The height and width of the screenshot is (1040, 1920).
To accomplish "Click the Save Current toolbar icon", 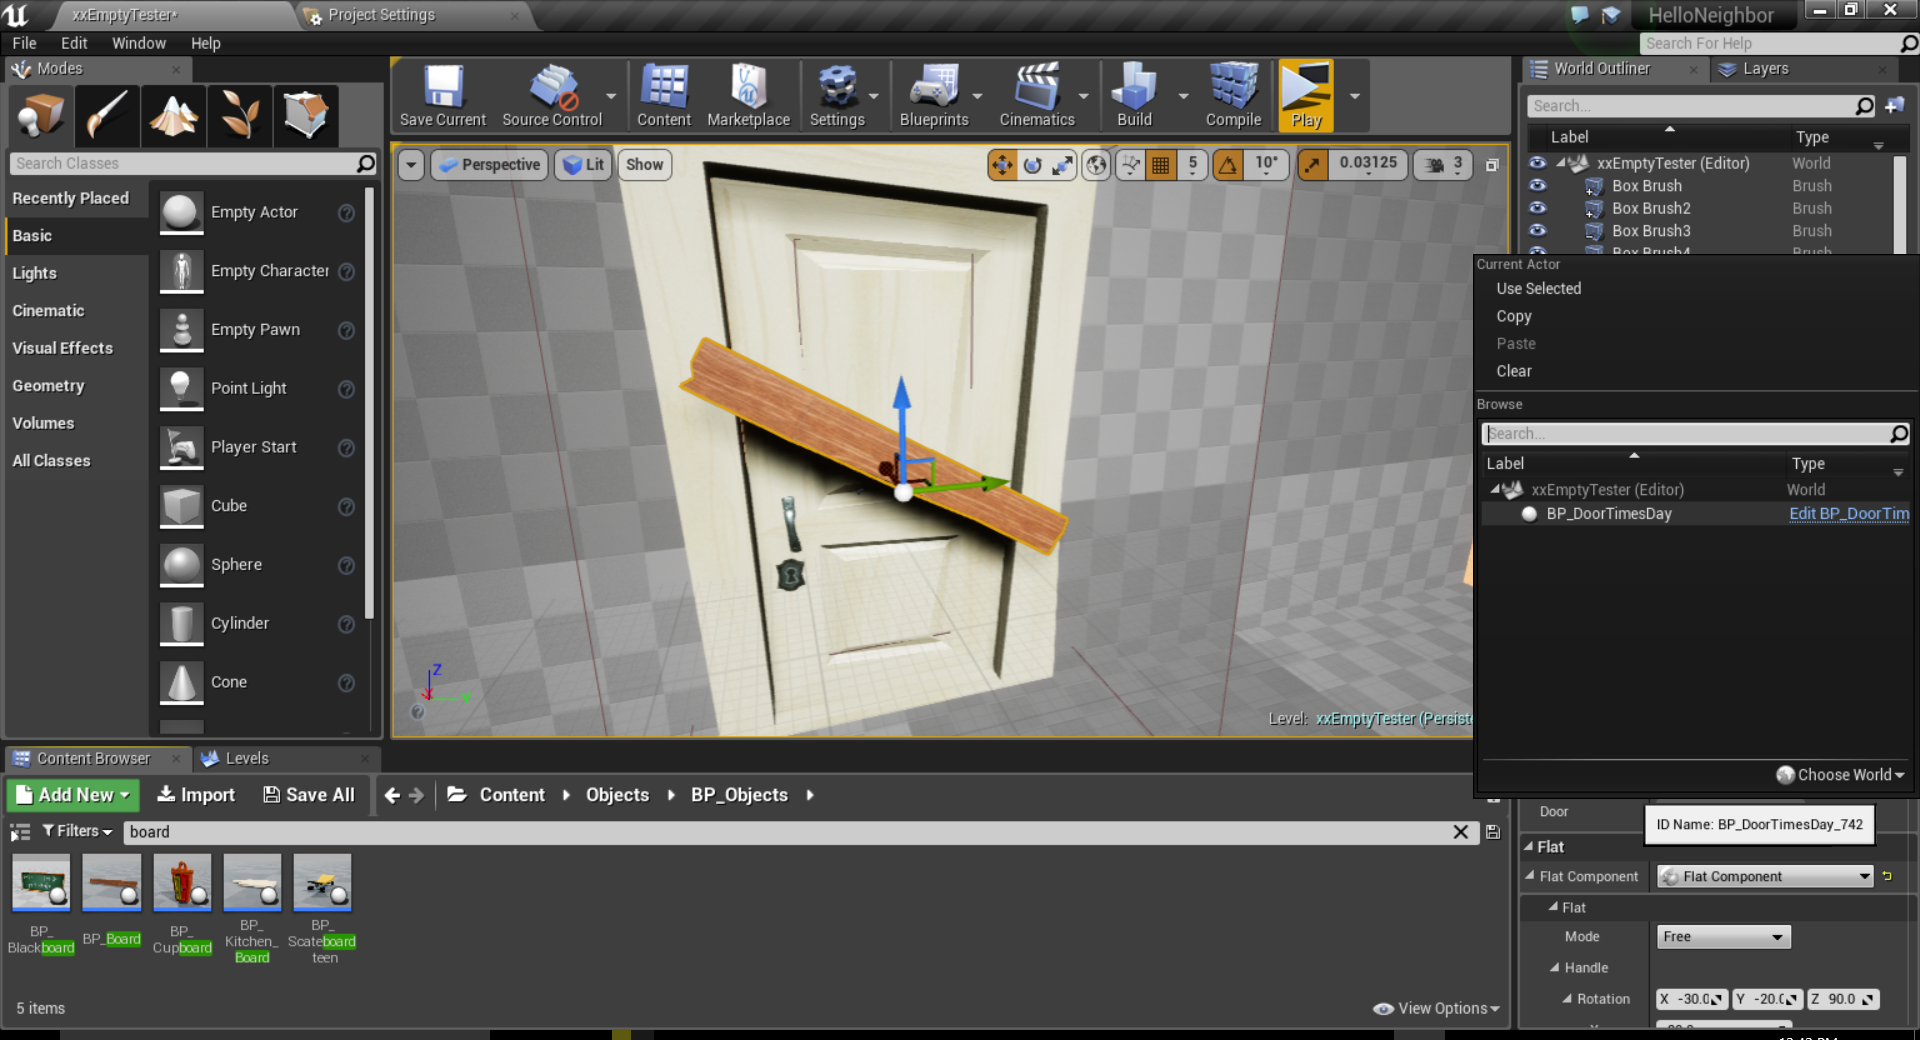I will tap(443, 96).
